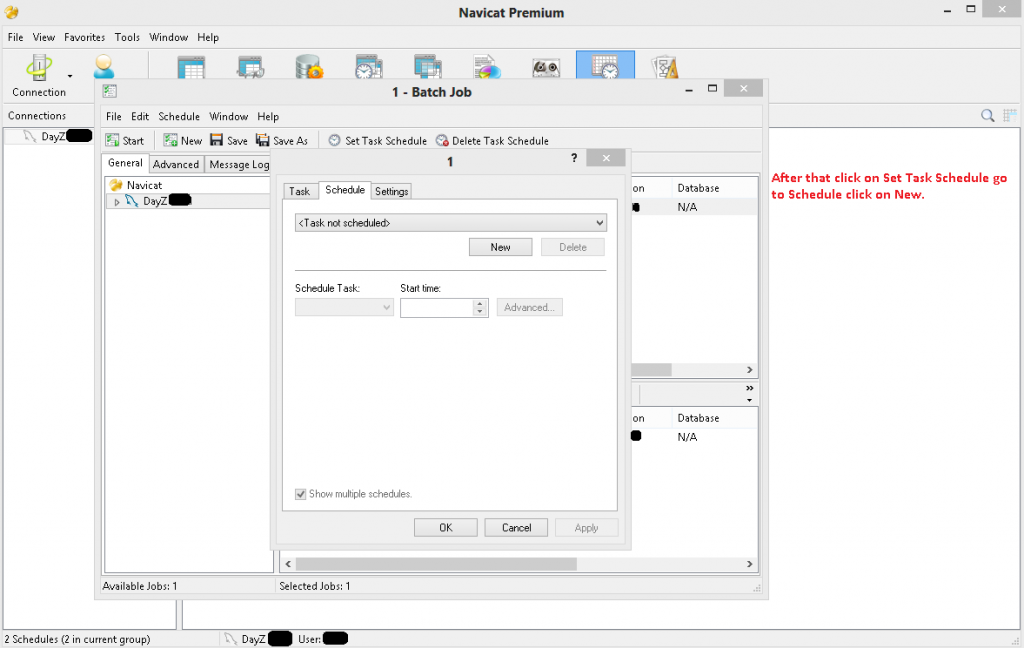Click the search magnifier icon at top right
Image resolution: width=1024 pixels, height=648 pixels.
[x=987, y=116]
